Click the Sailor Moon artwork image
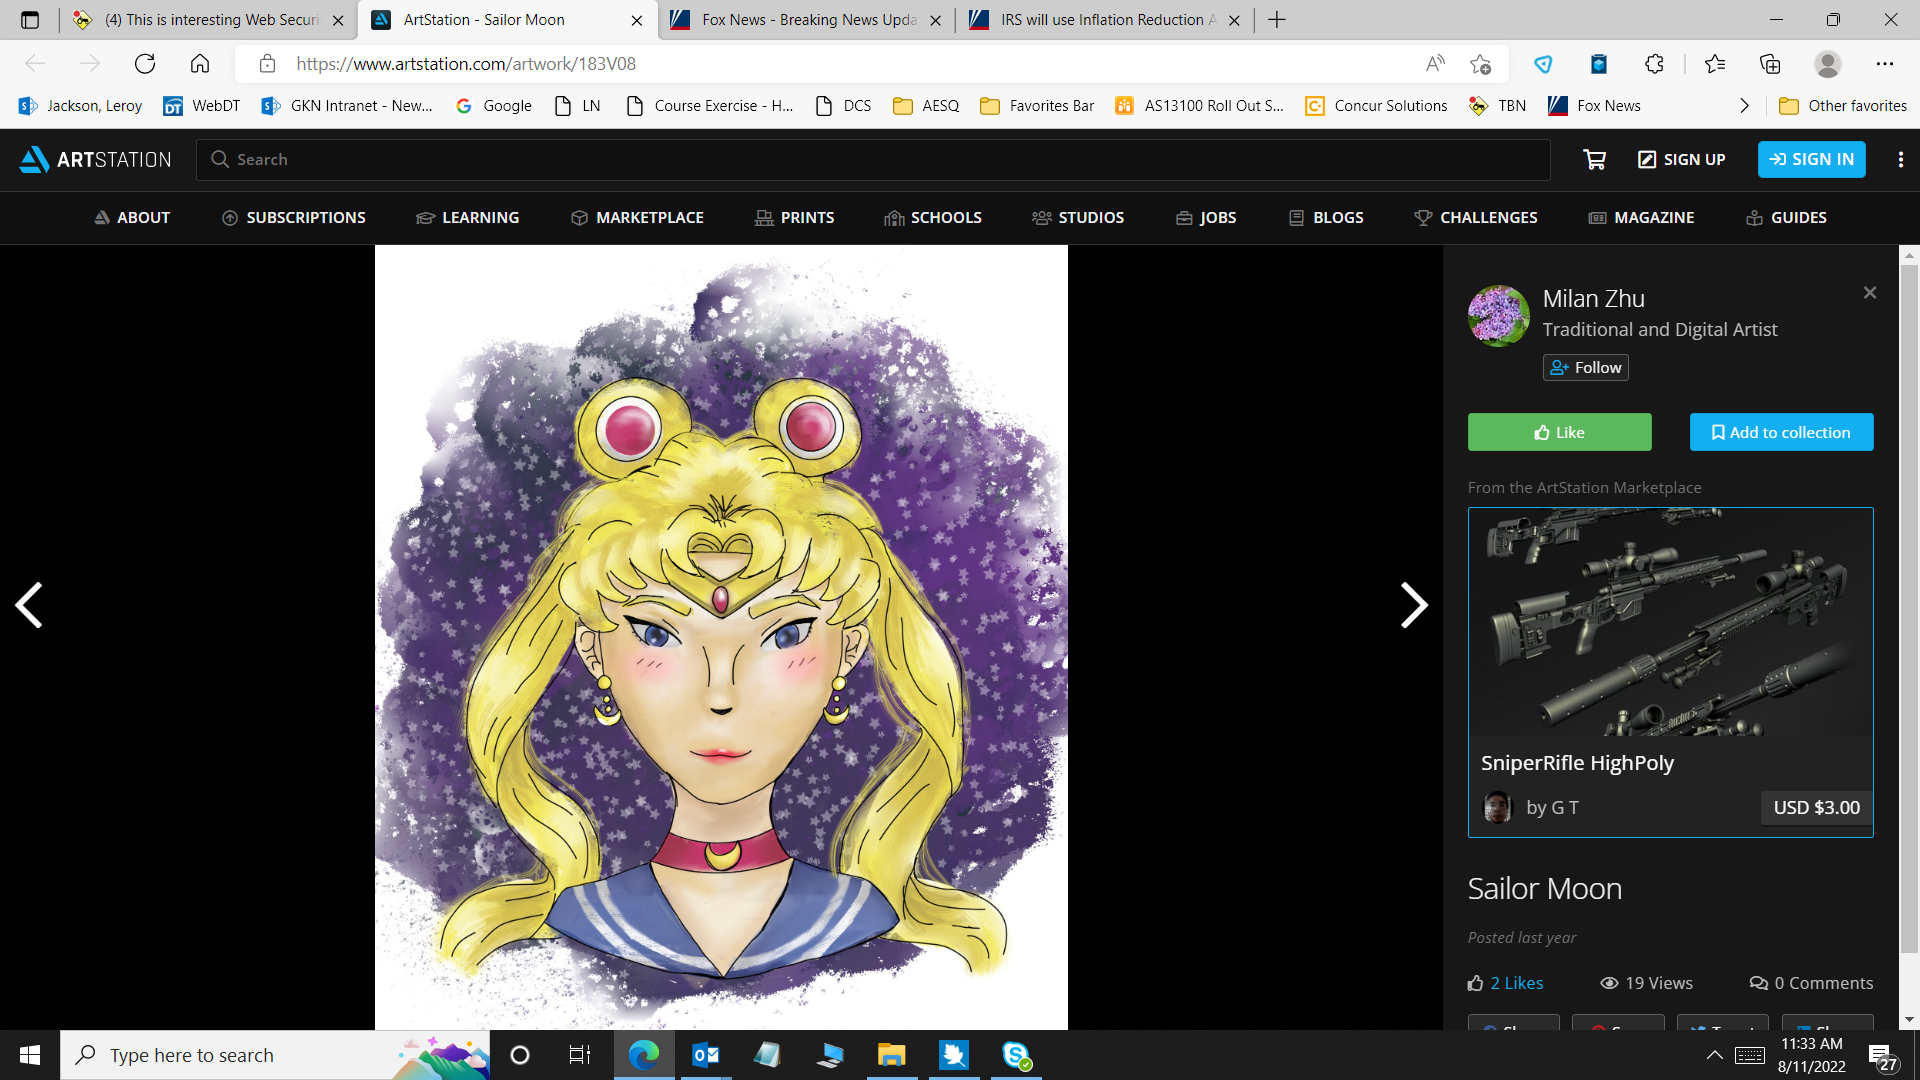The height and width of the screenshot is (1080, 1920). pyautogui.click(x=721, y=637)
